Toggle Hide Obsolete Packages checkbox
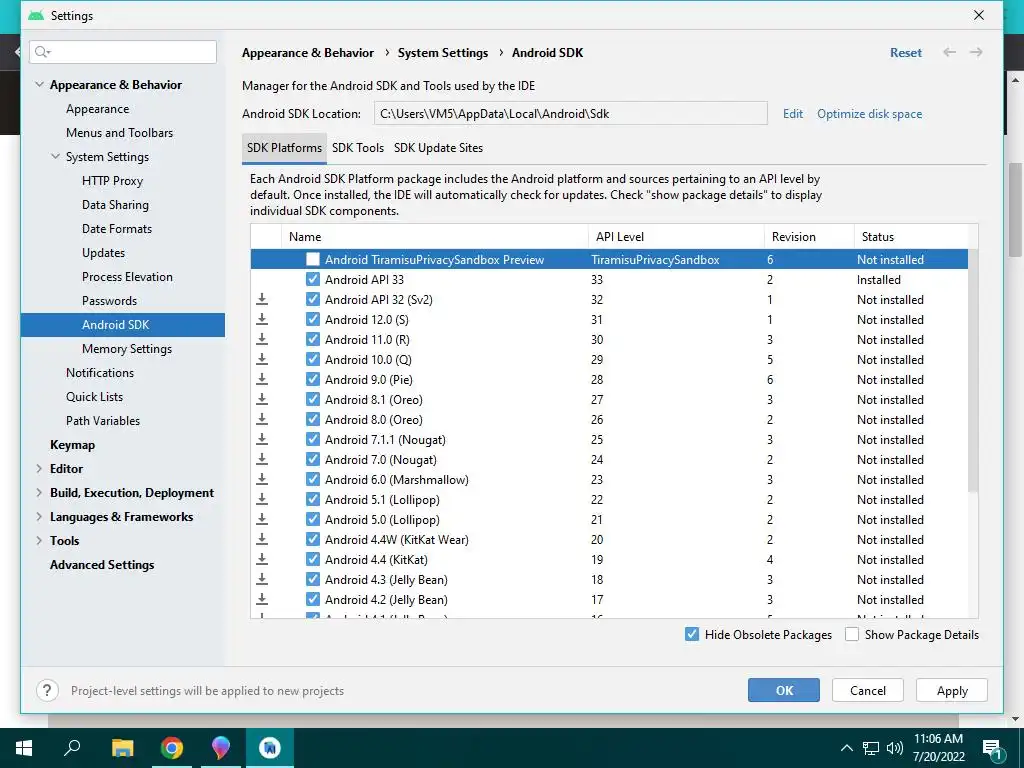This screenshot has height=768, width=1024. pyautogui.click(x=692, y=634)
